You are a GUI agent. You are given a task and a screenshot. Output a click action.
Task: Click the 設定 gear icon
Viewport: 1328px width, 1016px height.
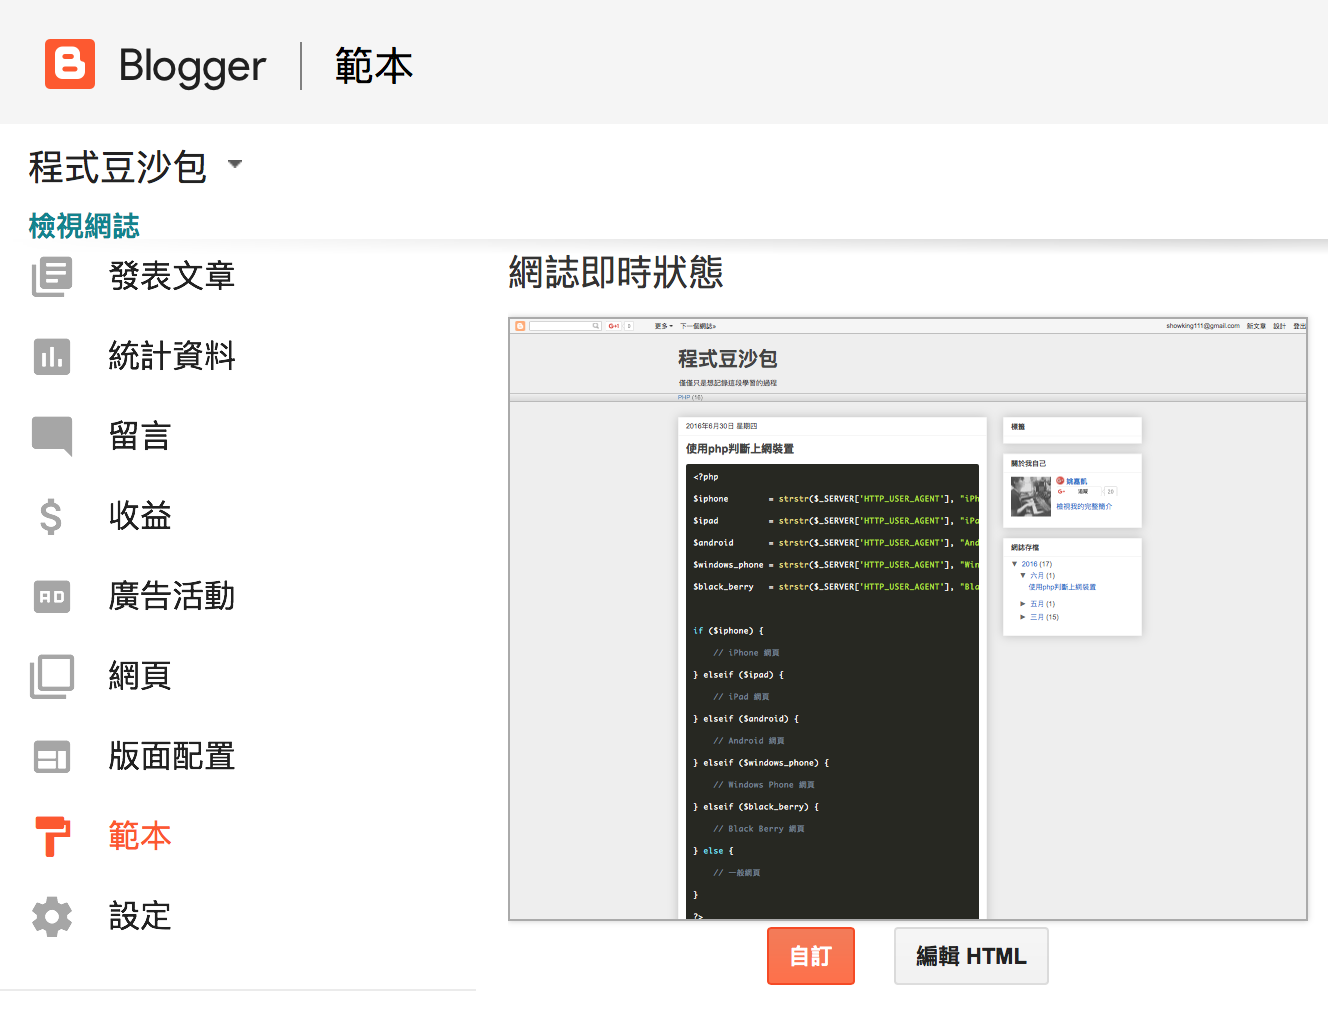coord(52,917)
